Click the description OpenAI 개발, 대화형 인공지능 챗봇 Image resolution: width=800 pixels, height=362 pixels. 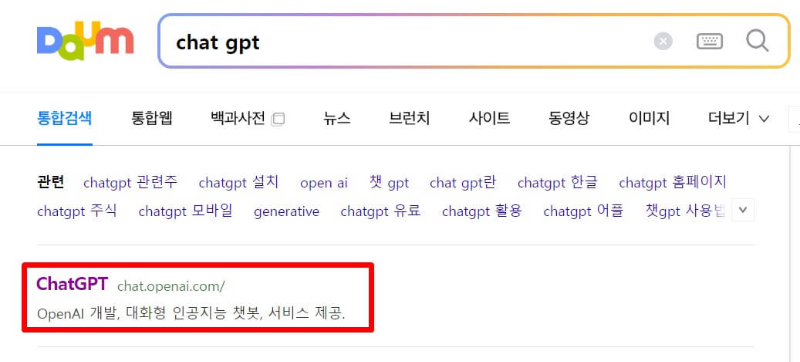pyautogui.click(x=191, y=313)
